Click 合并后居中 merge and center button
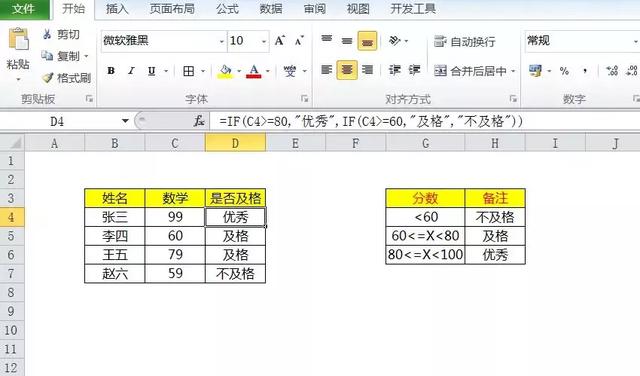 [x=469, y=71]
